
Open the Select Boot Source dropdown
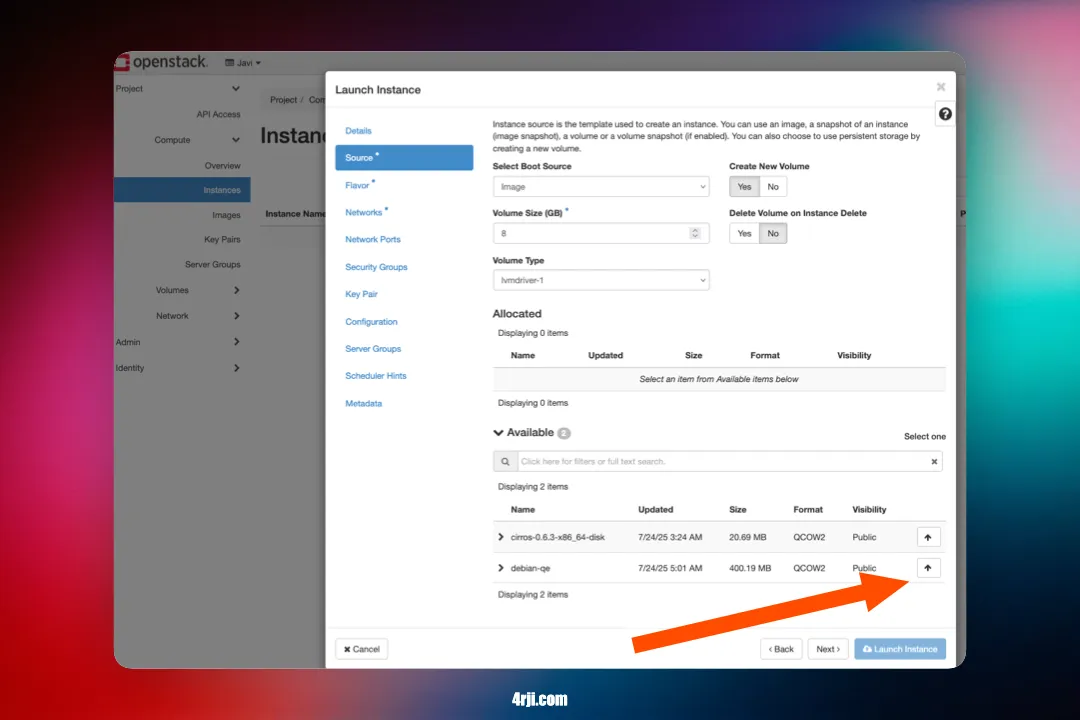coord(600,186)
